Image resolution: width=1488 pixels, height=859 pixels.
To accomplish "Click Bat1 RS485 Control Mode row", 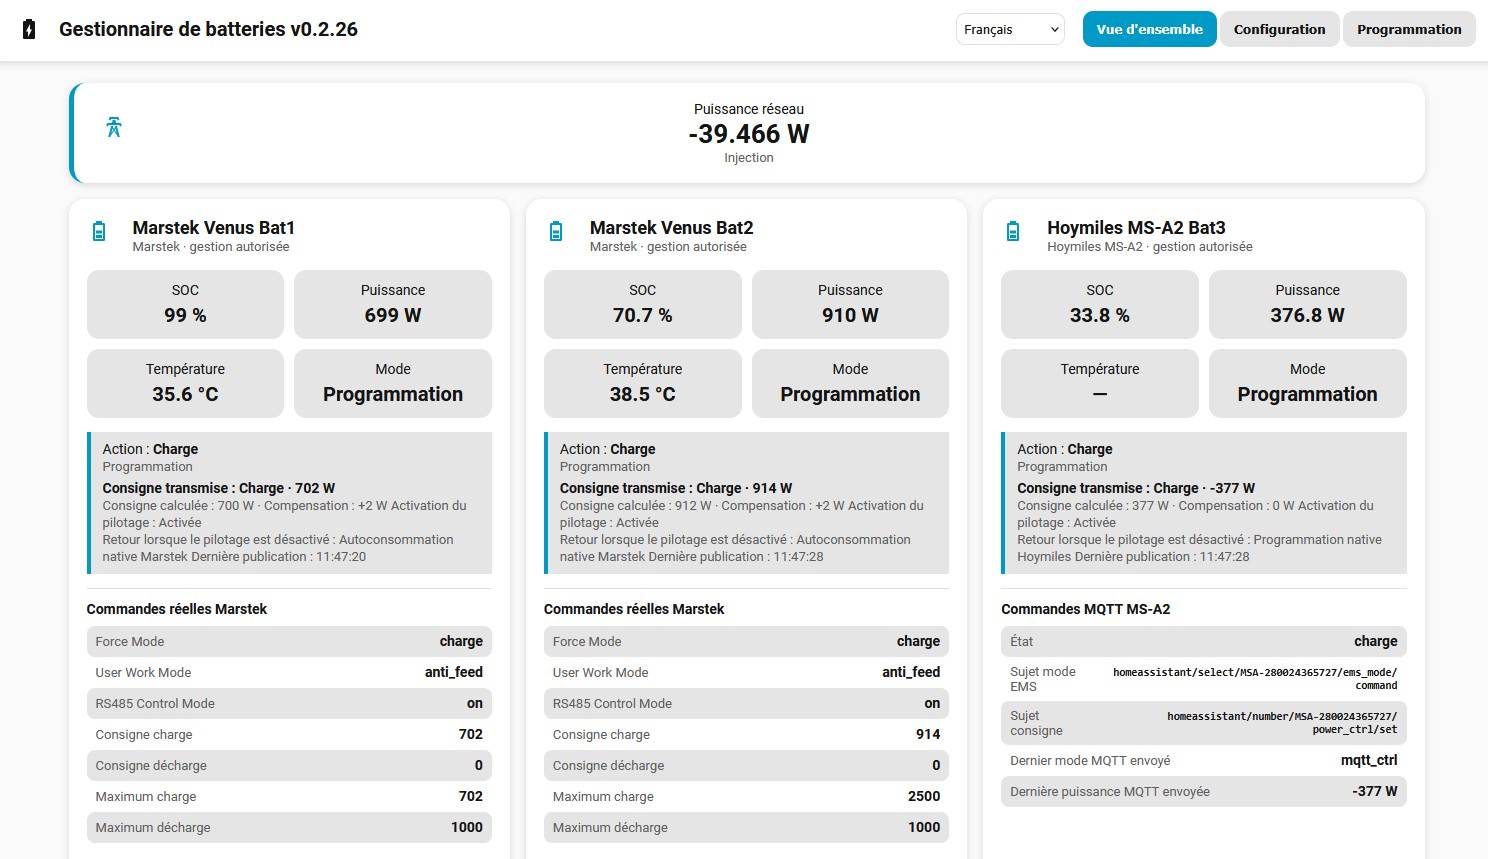I will click(289, 703).
